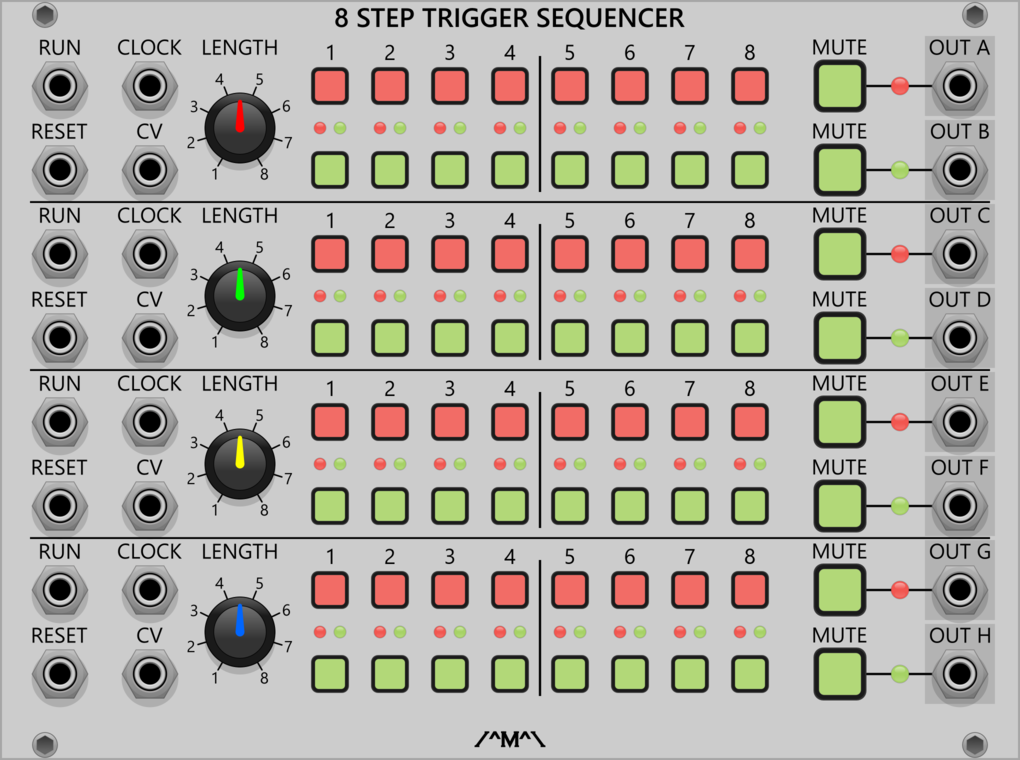Click the red LENGTH knob
The height and width of the screenshot is (760, 1020).
pos(239,127)
